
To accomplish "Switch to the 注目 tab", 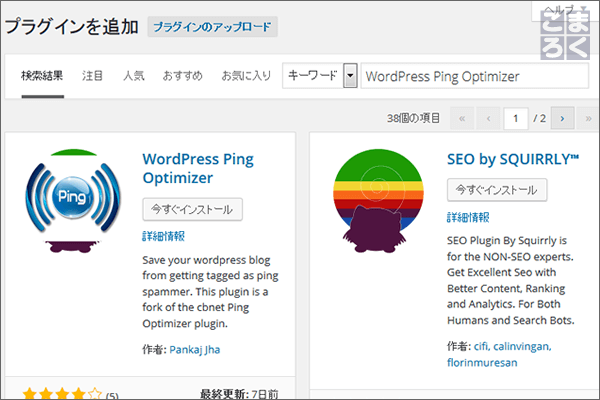I will (92, 76).
